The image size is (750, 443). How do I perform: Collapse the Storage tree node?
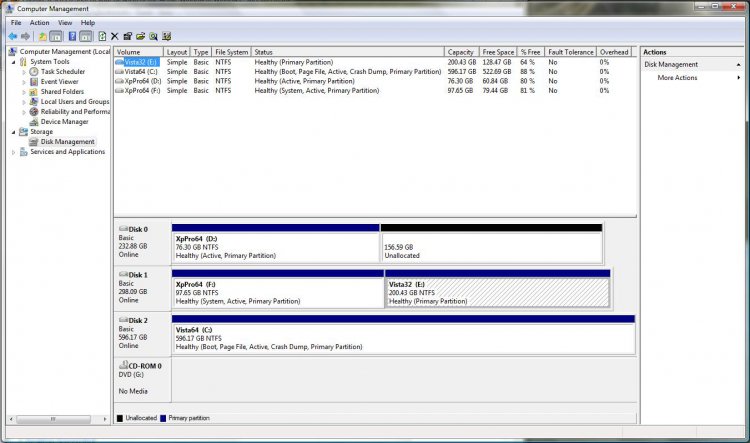point(13,133)
